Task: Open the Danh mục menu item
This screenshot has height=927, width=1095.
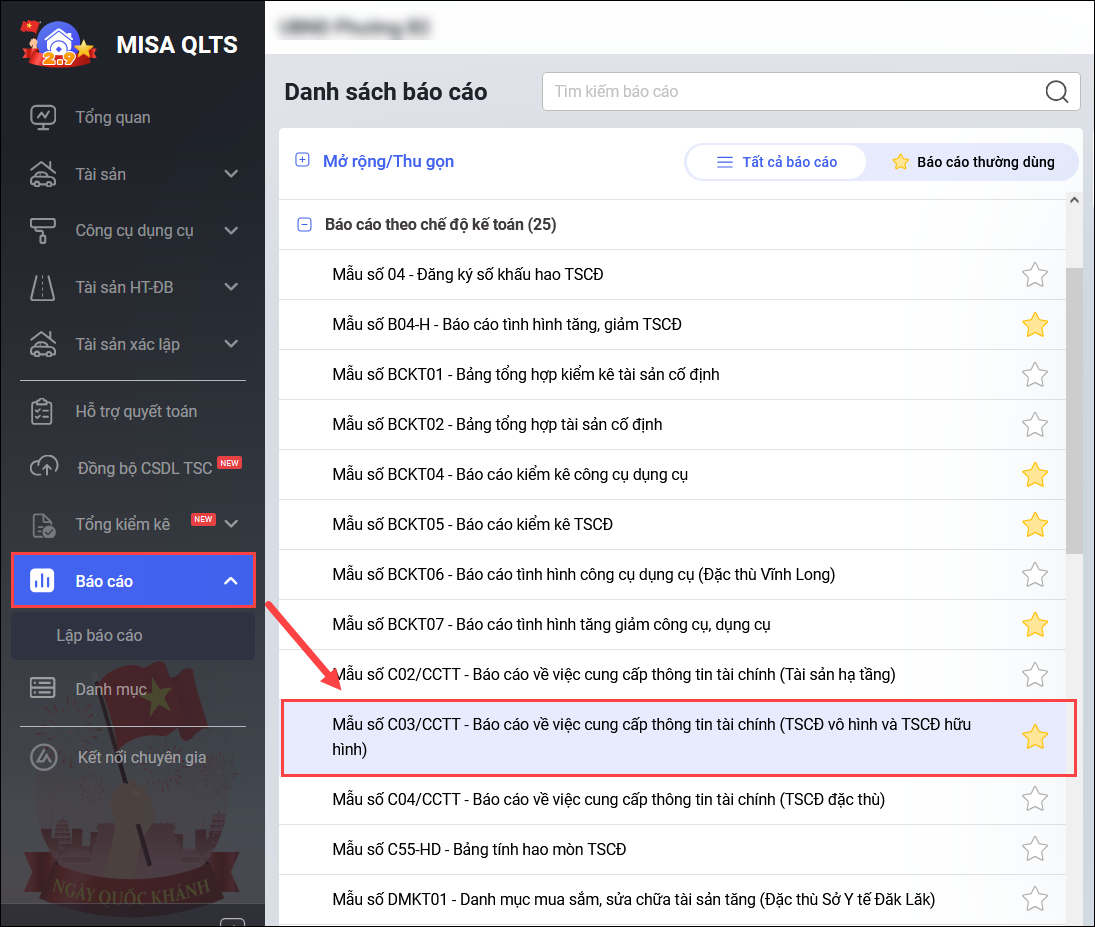Action: point(111,689)
